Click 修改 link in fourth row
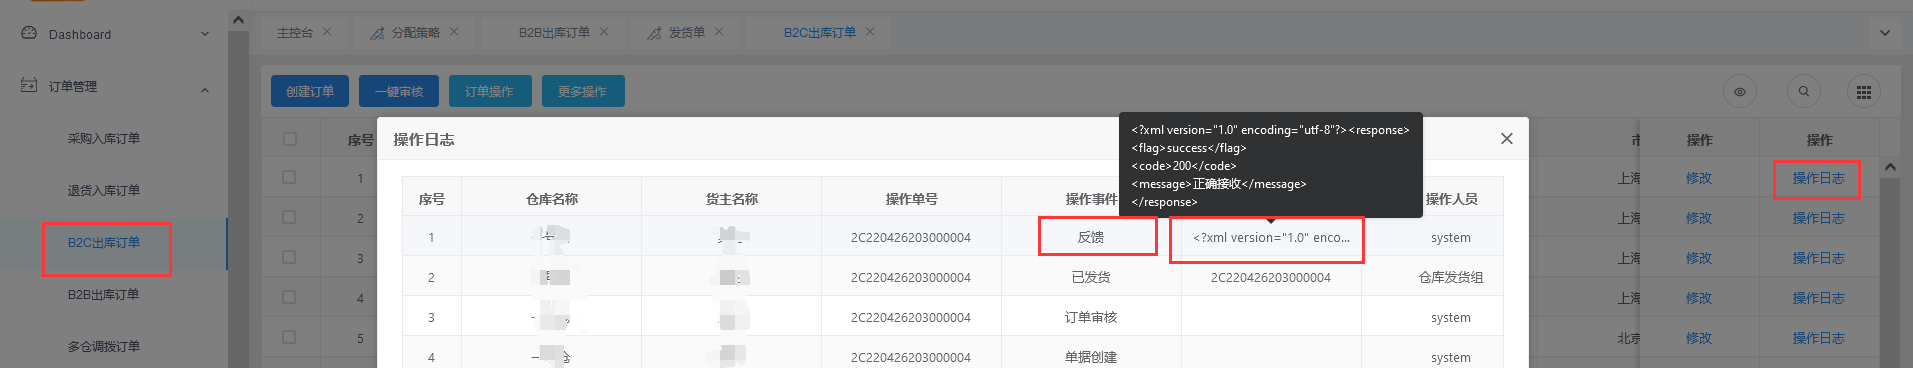 (x=1699, y=298)
